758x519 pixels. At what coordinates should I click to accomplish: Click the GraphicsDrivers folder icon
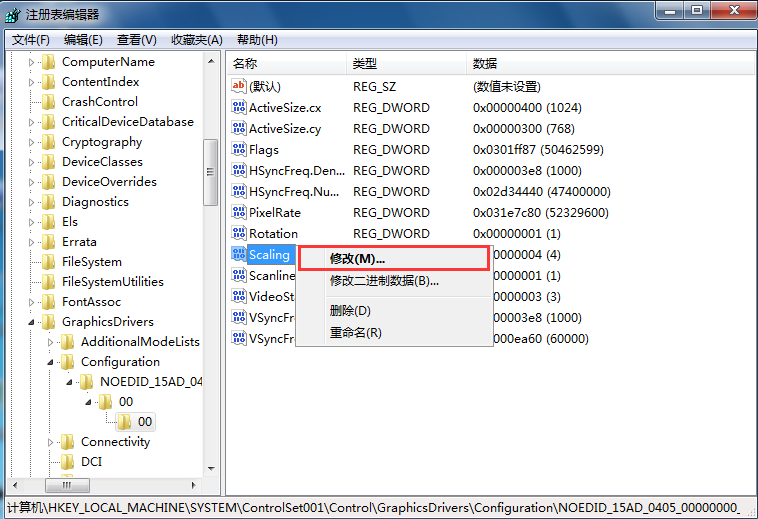click(x=48, y=322)
